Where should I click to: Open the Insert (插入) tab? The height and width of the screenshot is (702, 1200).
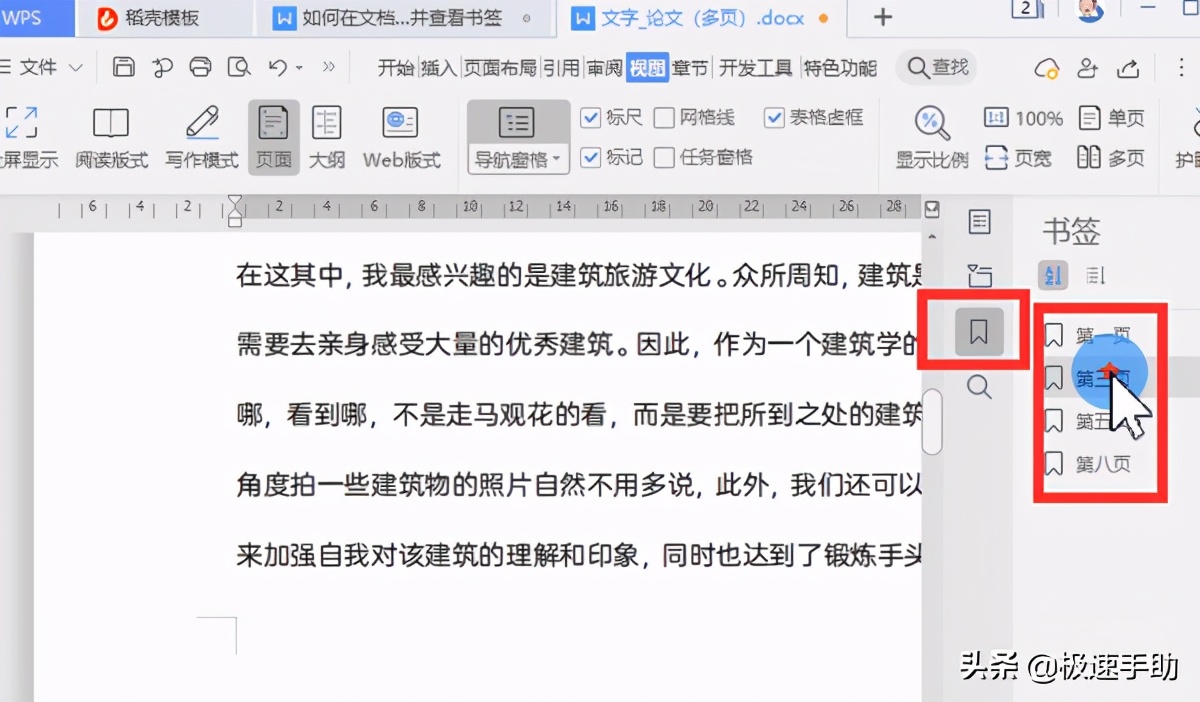[439, 68]
